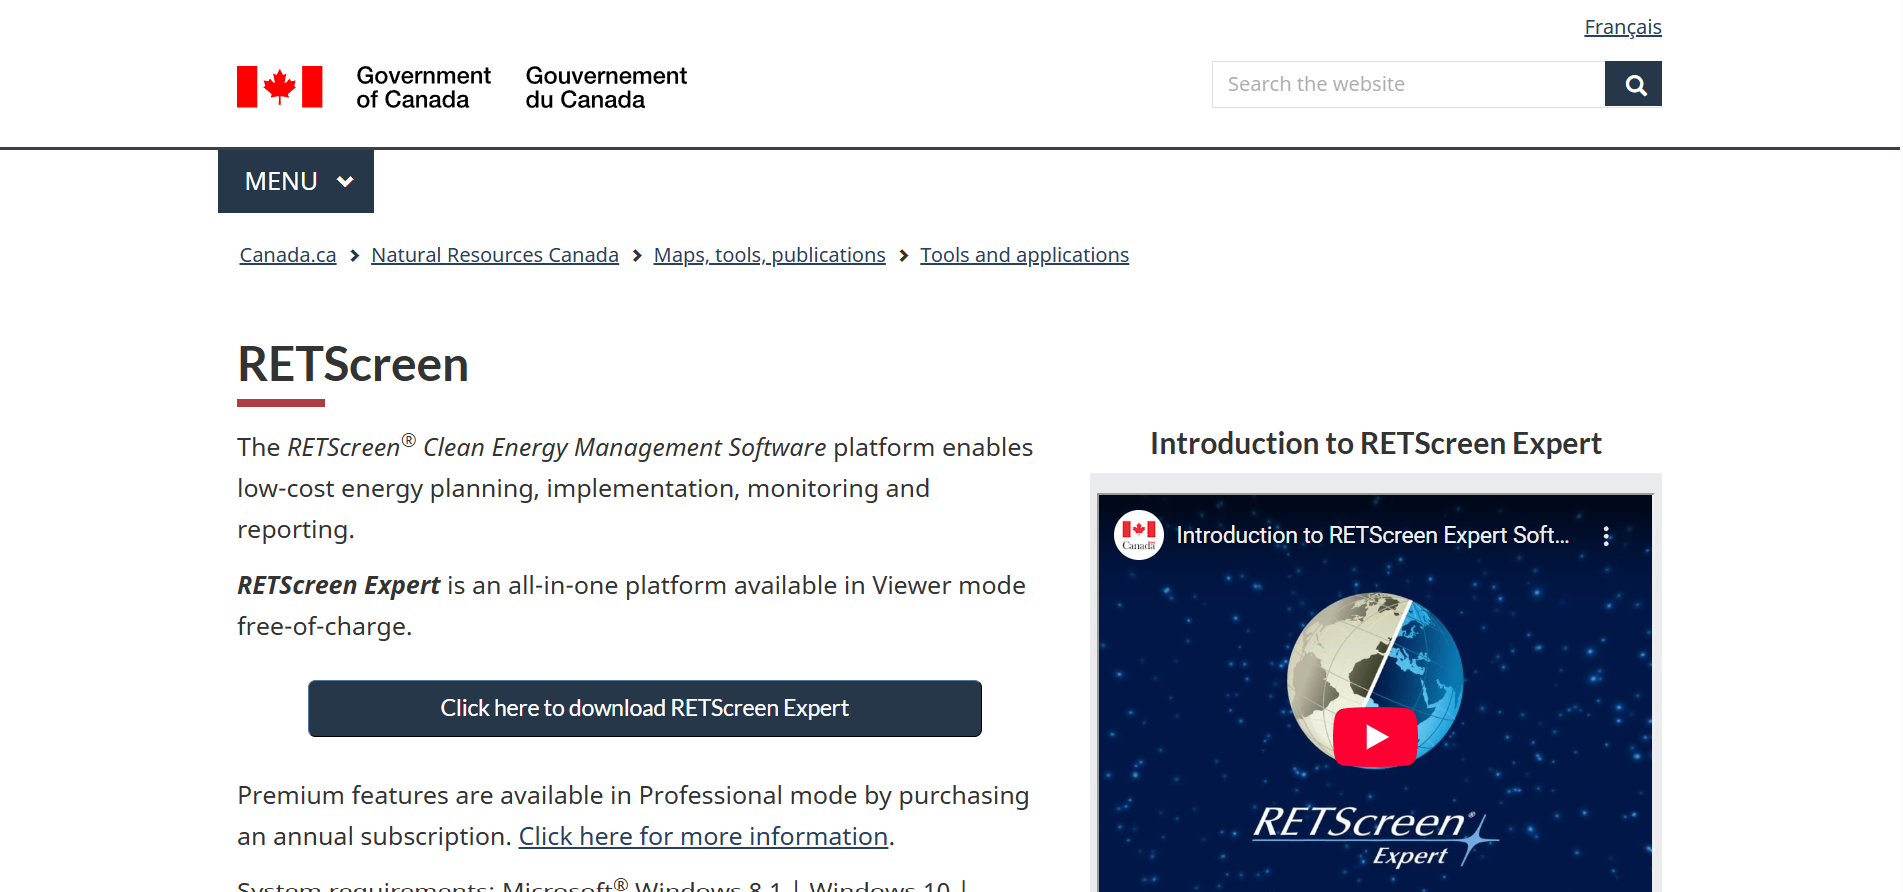Click the chevron arrow beside MENU
Viewport: 1903px width, 892px height.
click(x=346, y=182)
